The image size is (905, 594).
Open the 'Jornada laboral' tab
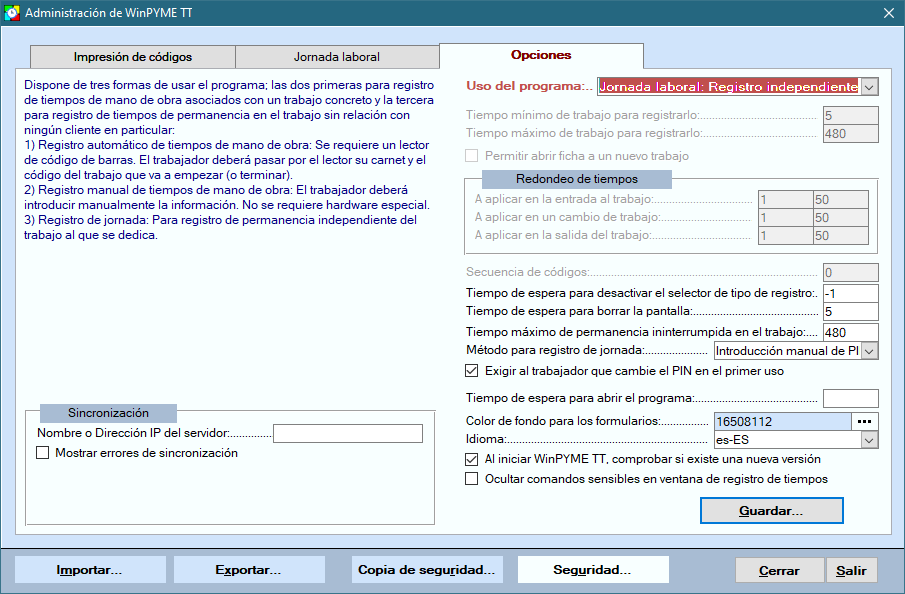point(337,57)
